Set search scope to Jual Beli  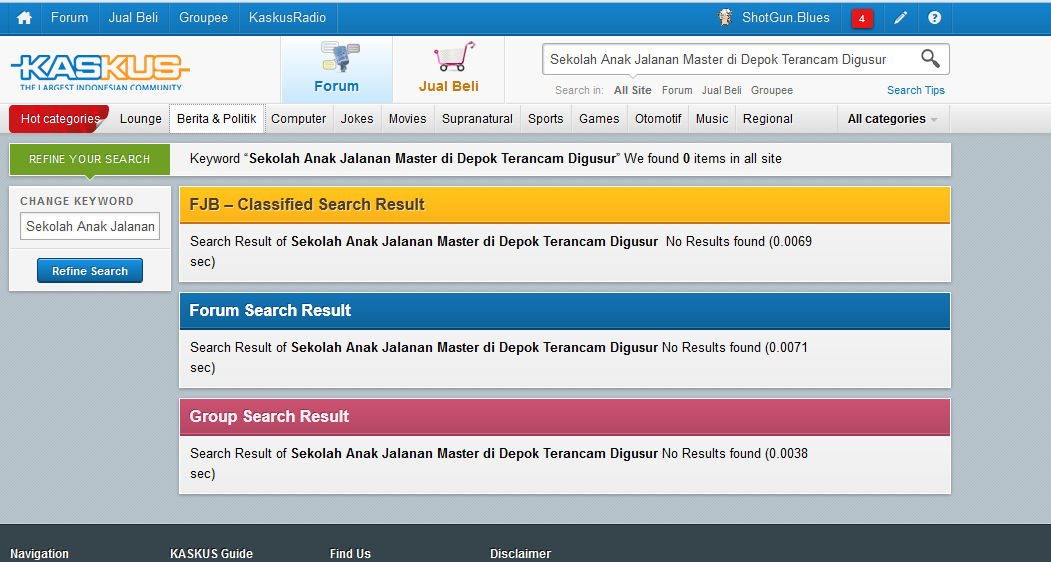(x=721, y=90)
